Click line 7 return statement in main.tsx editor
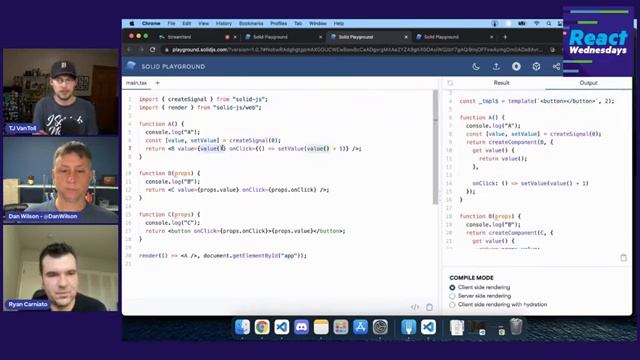This screenshot has width=640, height=360. point(253,149)
